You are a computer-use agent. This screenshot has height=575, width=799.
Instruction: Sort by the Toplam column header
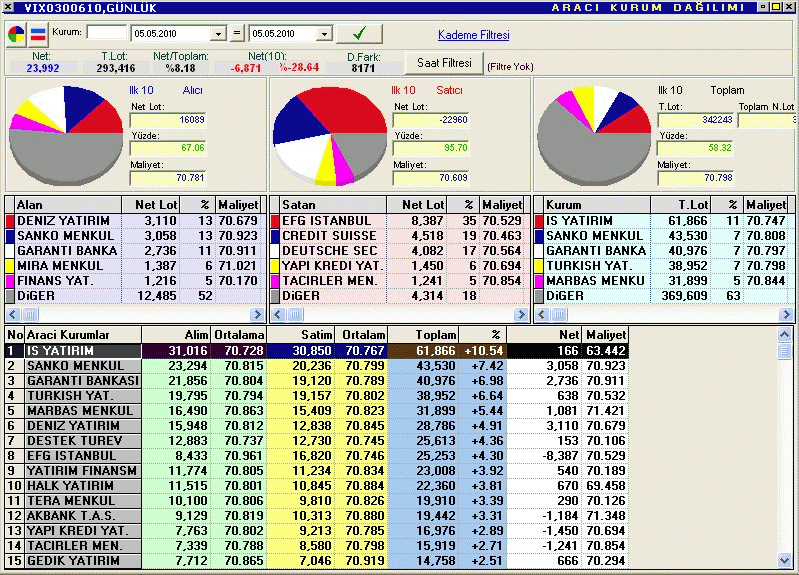coord(423,335)
